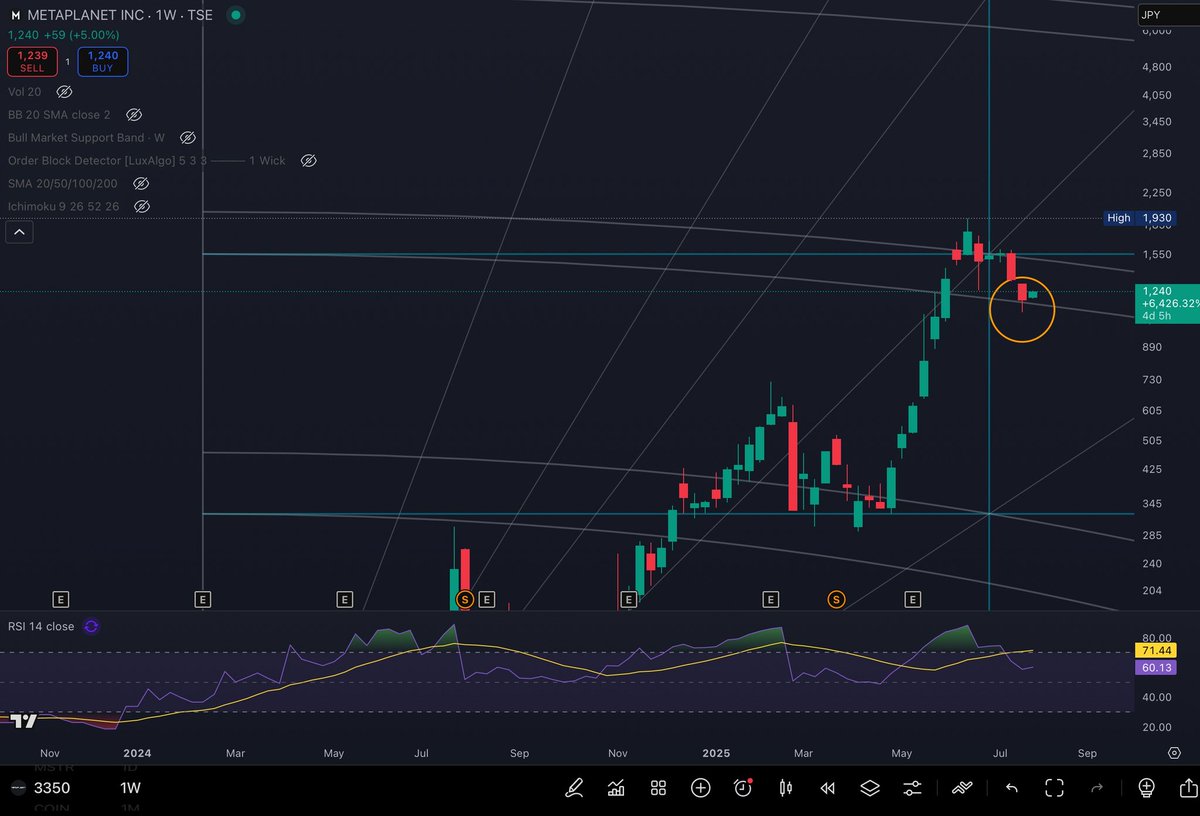
Task: Tap the order quantity 1 between Sell and Buy
Action: pos(68,62)
